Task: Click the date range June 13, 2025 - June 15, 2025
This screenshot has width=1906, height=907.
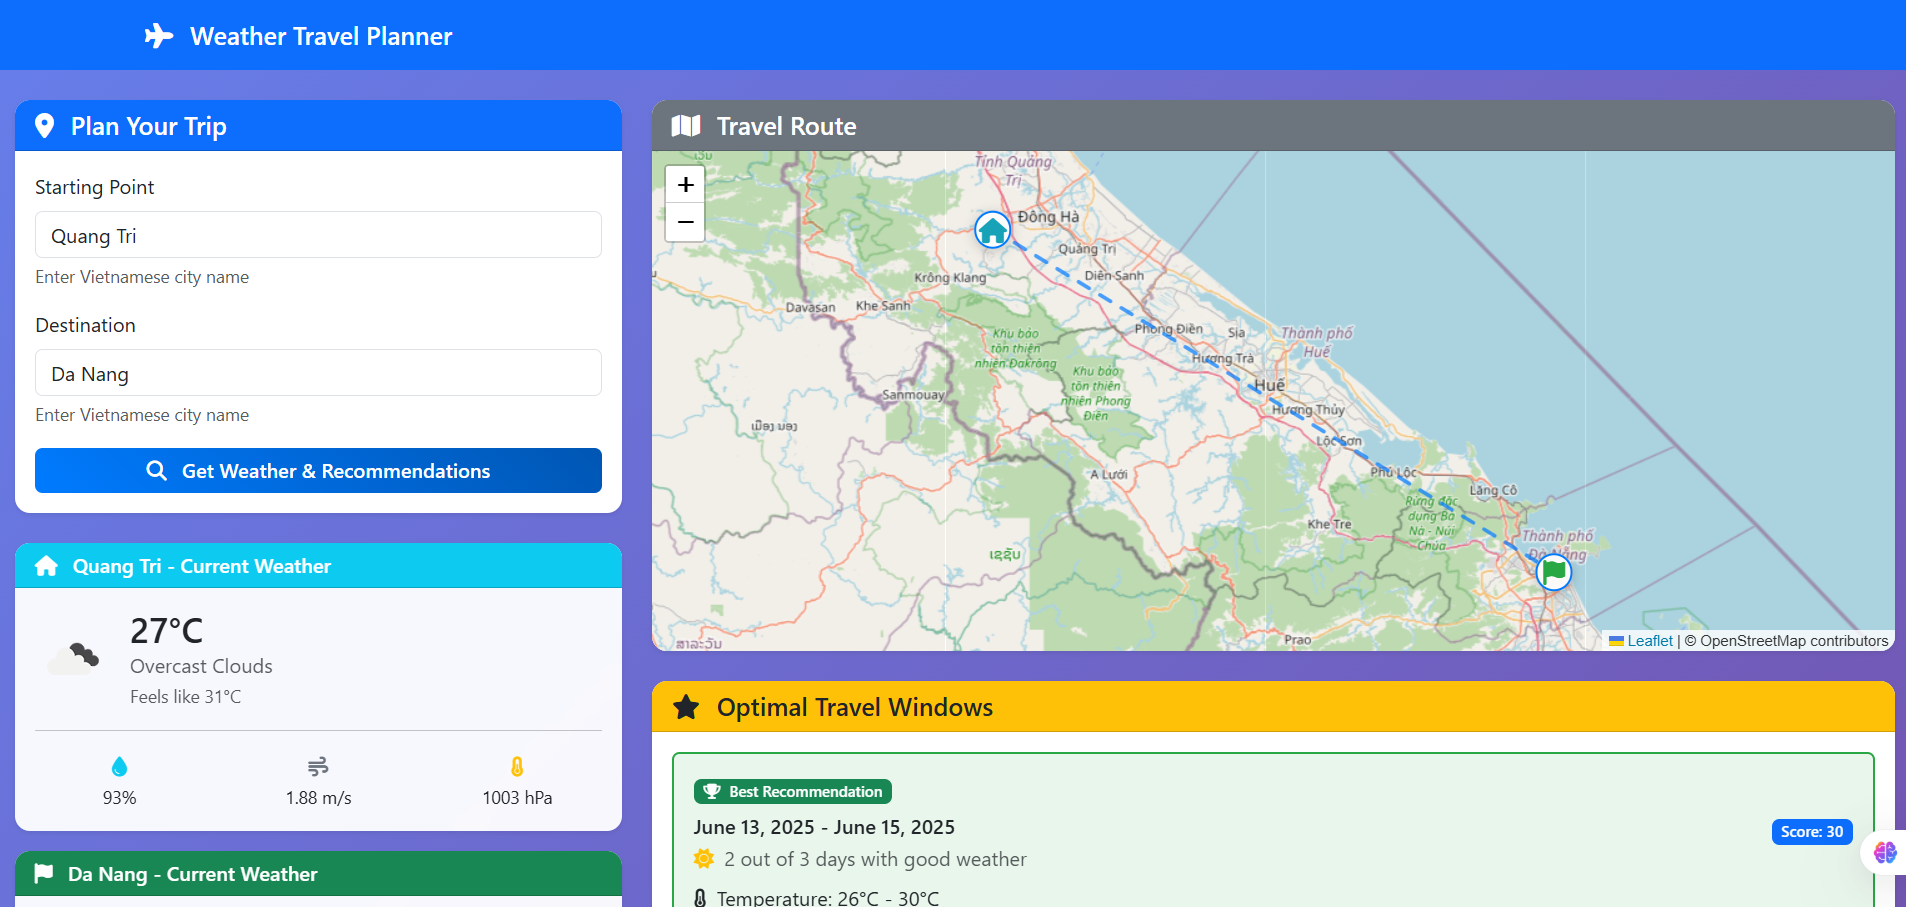Action: click(x=824, y=827)
